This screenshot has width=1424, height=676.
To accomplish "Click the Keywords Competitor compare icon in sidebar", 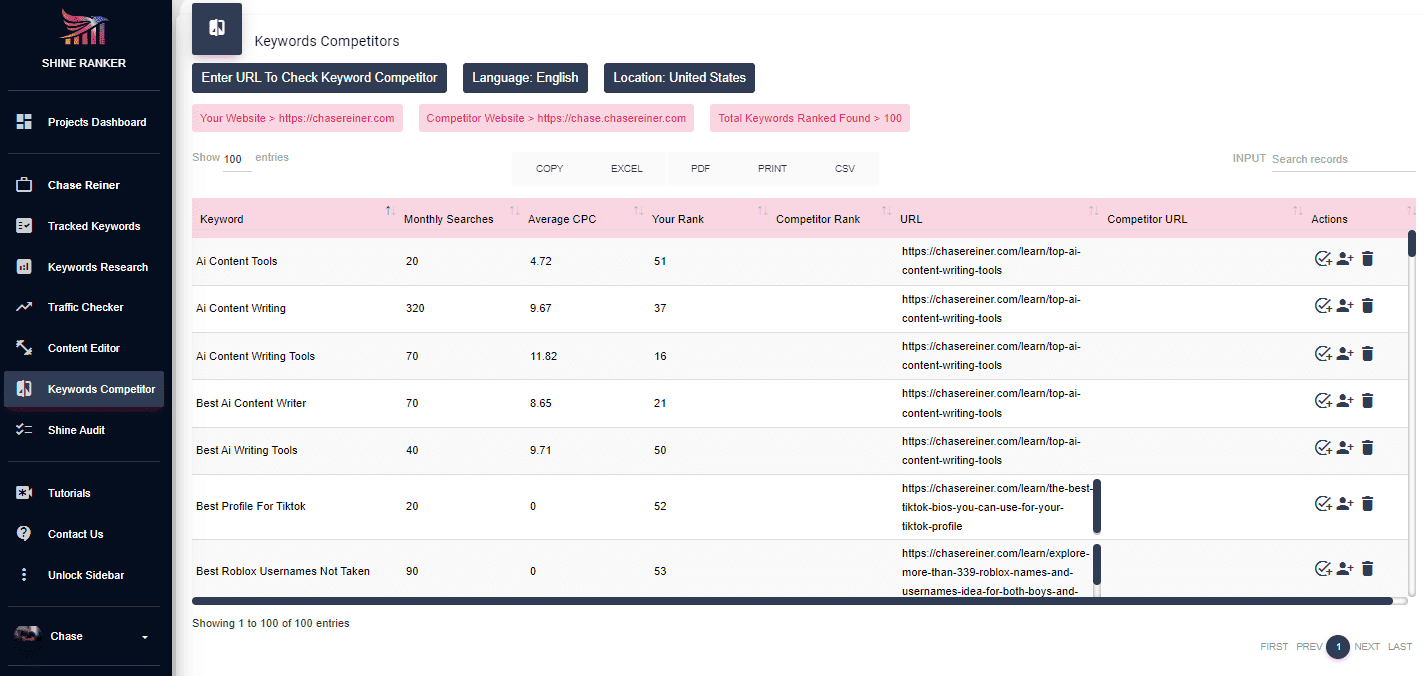I will (24, 389).
